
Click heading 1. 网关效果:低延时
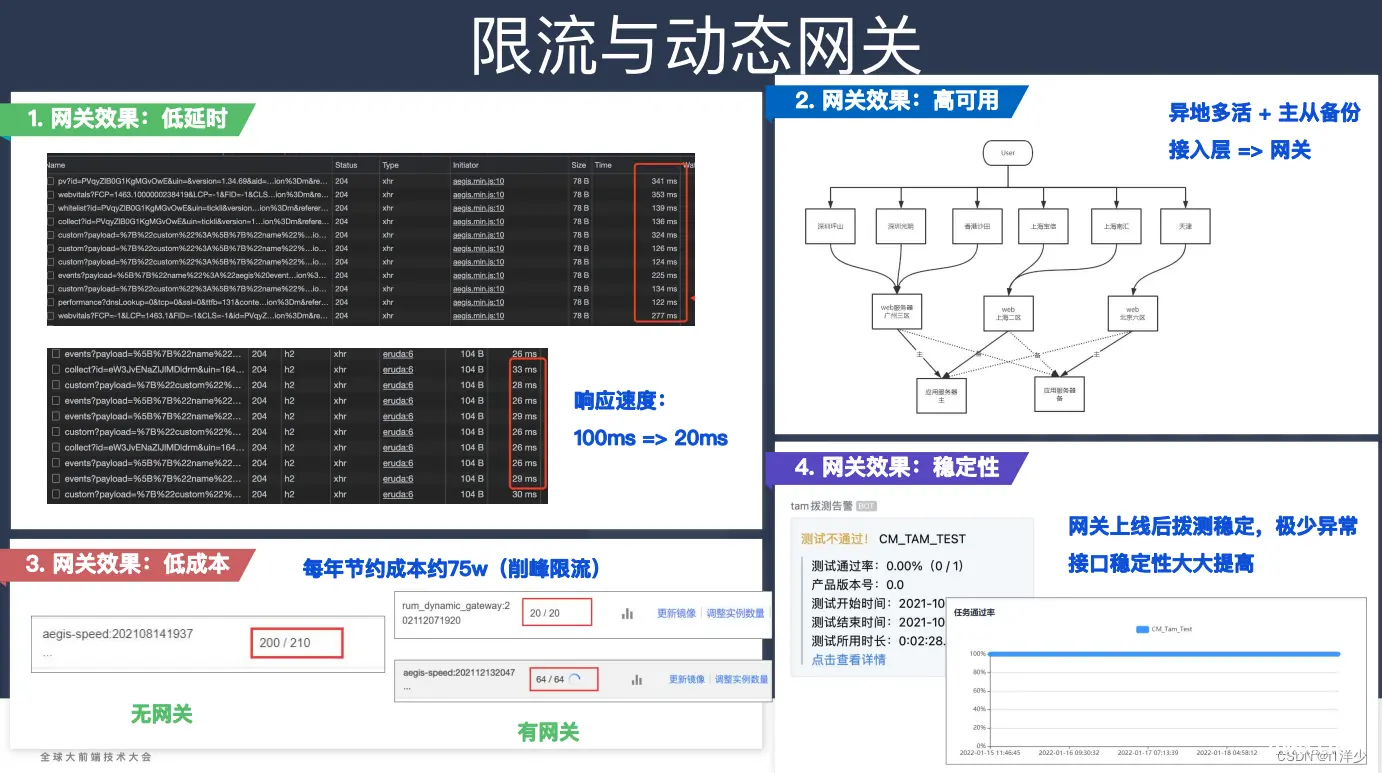(128, 119)
